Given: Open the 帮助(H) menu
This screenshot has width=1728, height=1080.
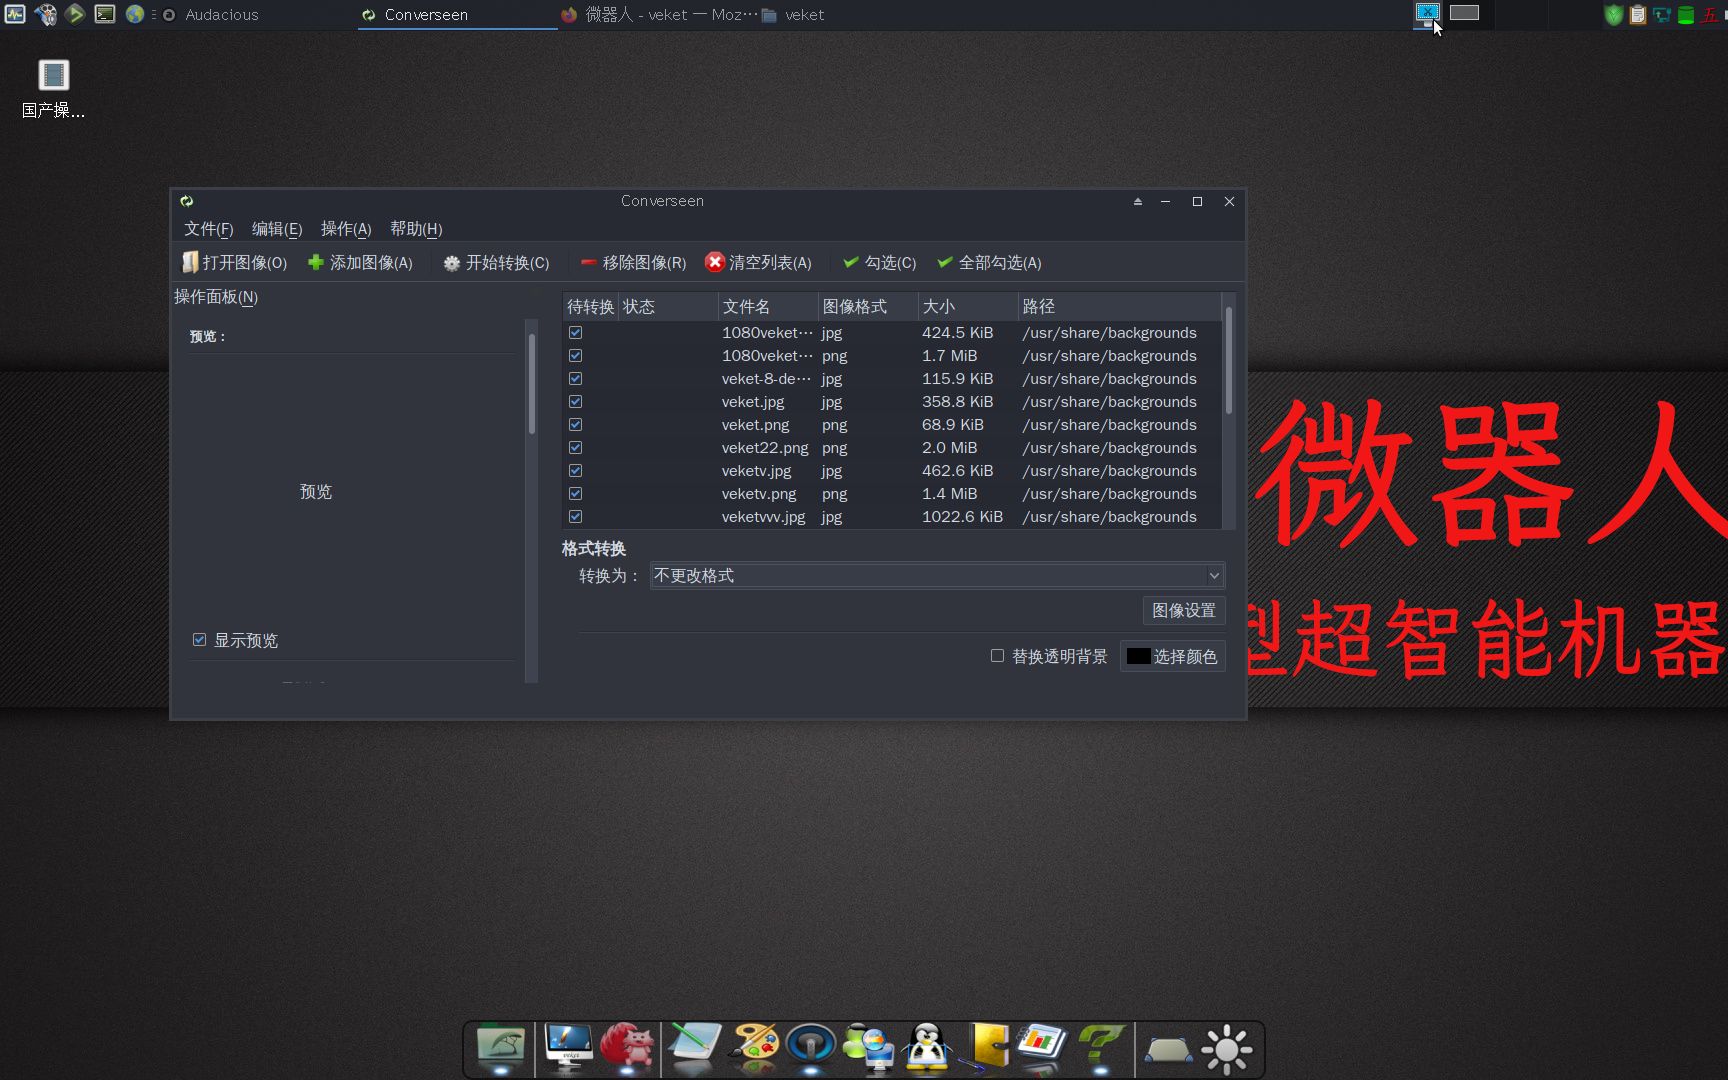Looking at the screenshot, I should click(415, 229).
